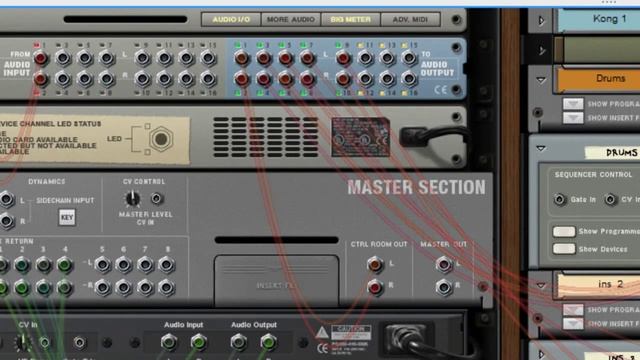Click the Kong 1 device name label
This screenshot has width=640, height=360.
(600, 19)
